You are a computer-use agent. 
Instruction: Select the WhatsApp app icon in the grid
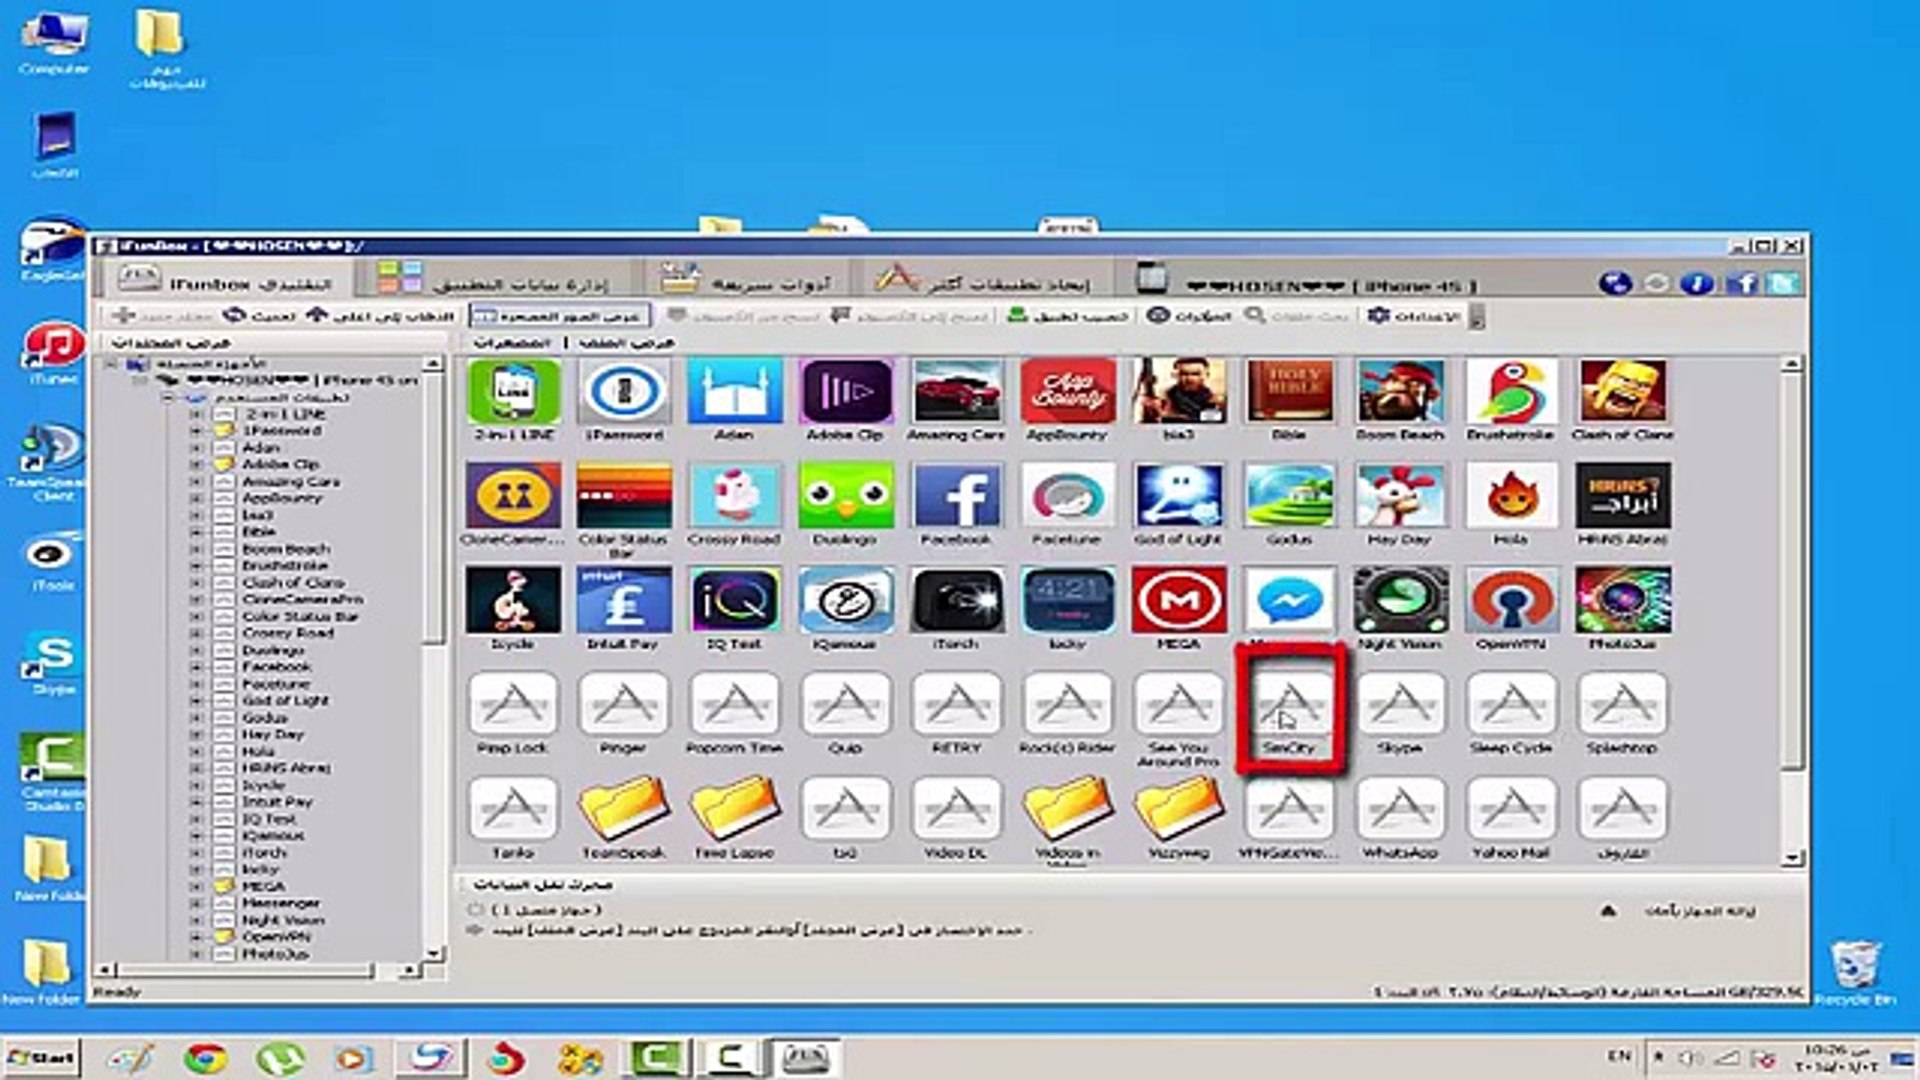[x=1400, y=809]
